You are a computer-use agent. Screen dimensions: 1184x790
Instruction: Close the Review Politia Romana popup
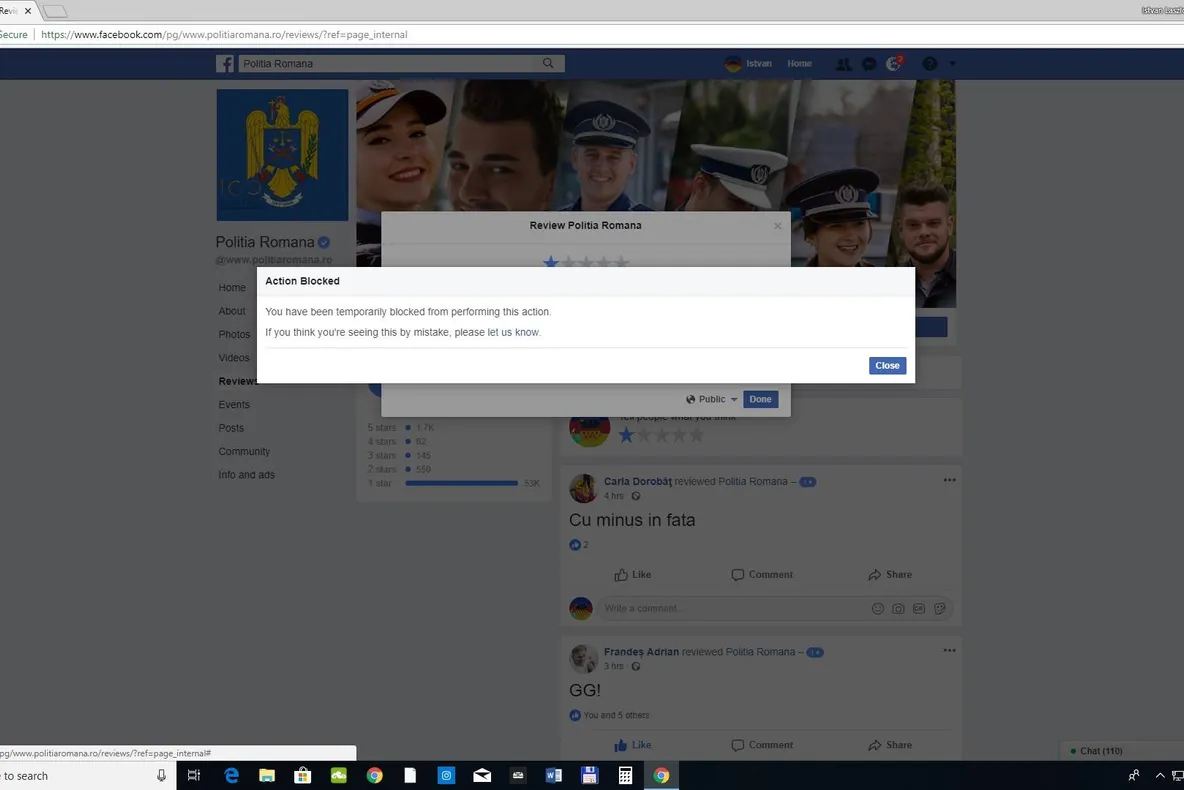pos(777,226)
